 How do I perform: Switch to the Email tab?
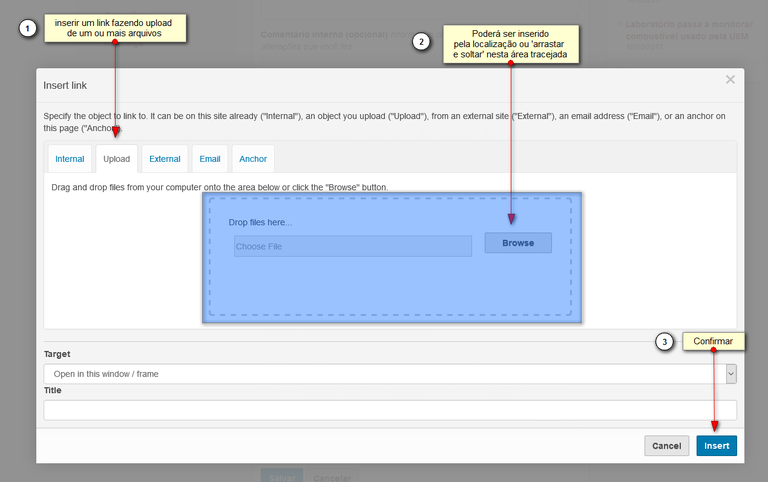coord(210,159)
